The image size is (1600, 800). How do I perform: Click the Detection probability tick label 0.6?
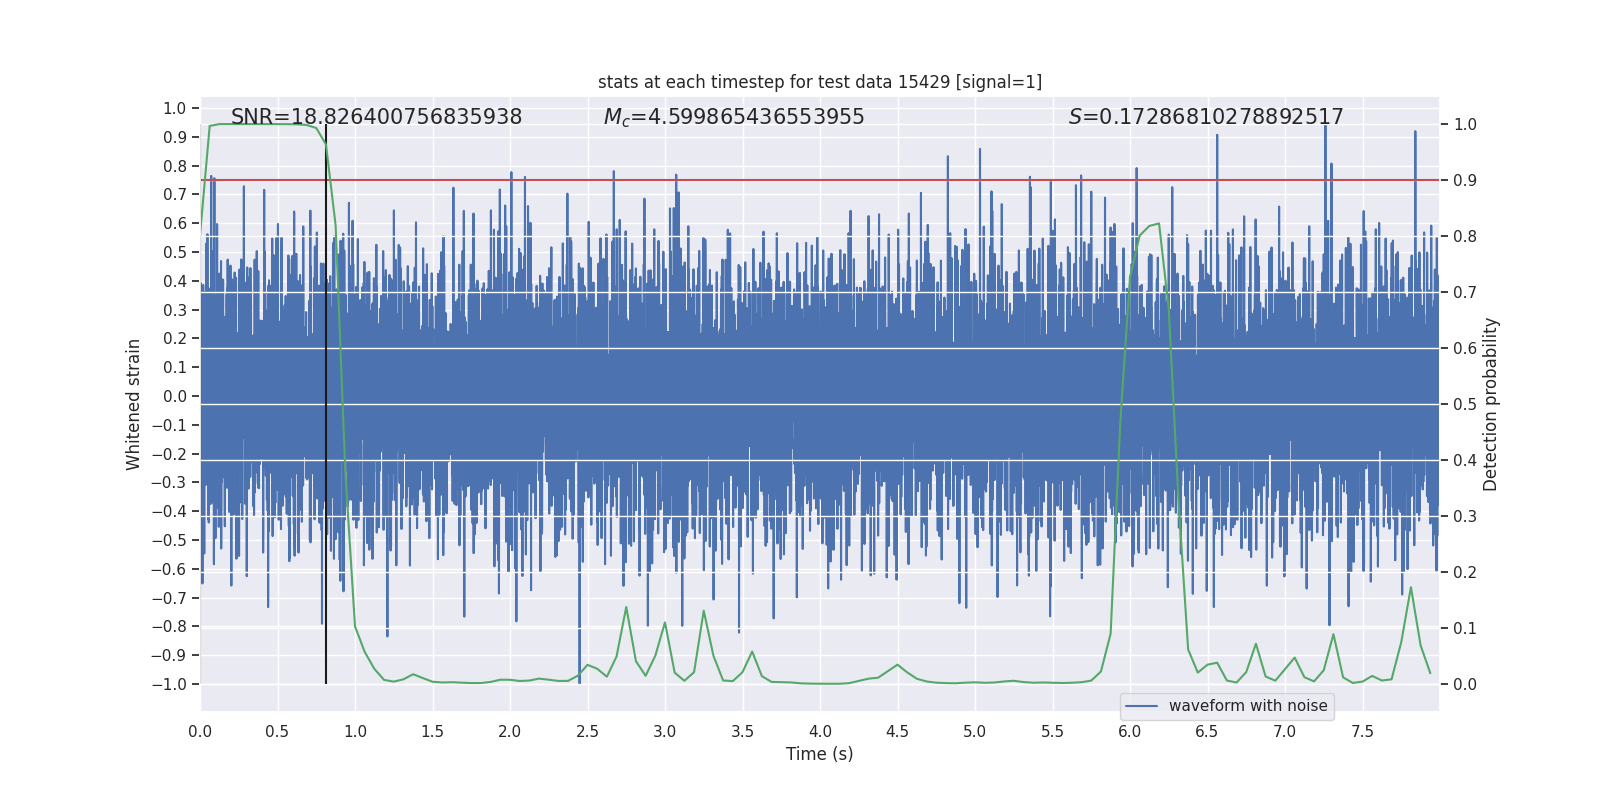click(1465, 349)
